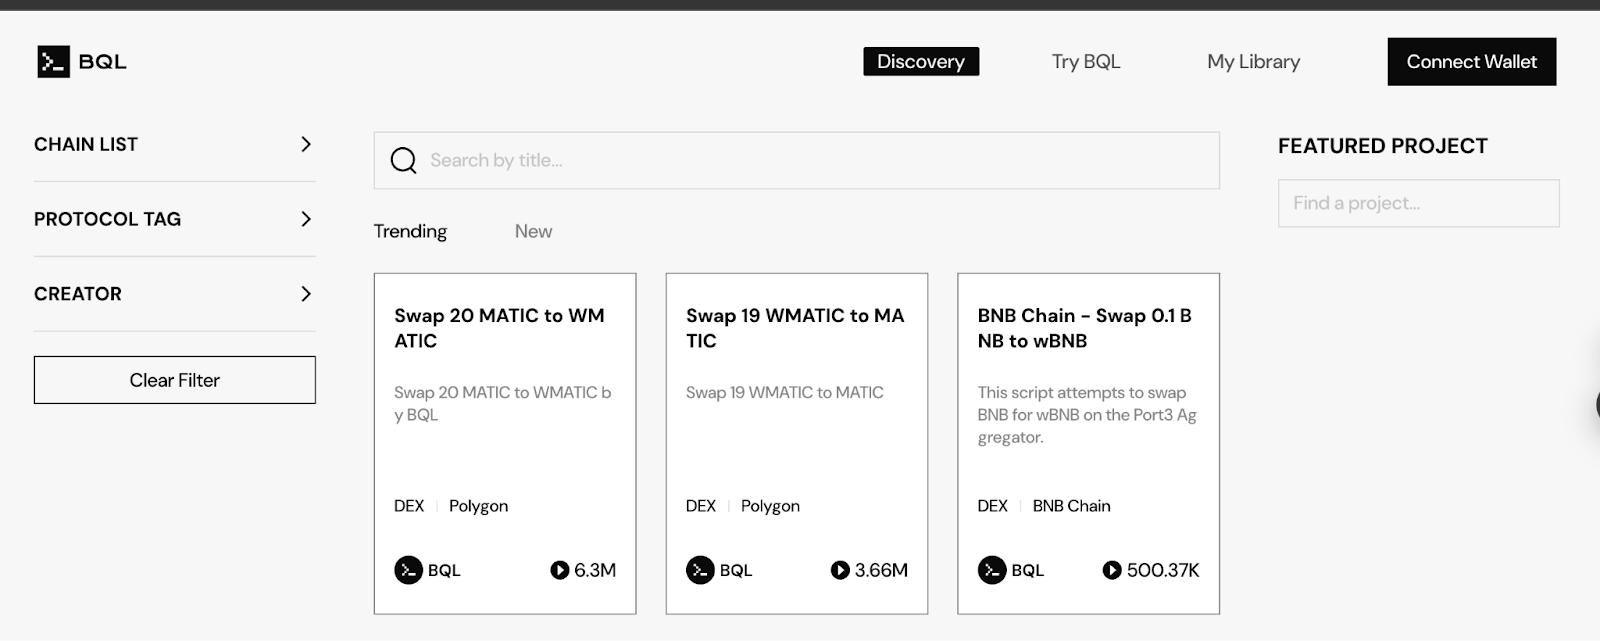Go to Try BQL

pos(1086,61)
